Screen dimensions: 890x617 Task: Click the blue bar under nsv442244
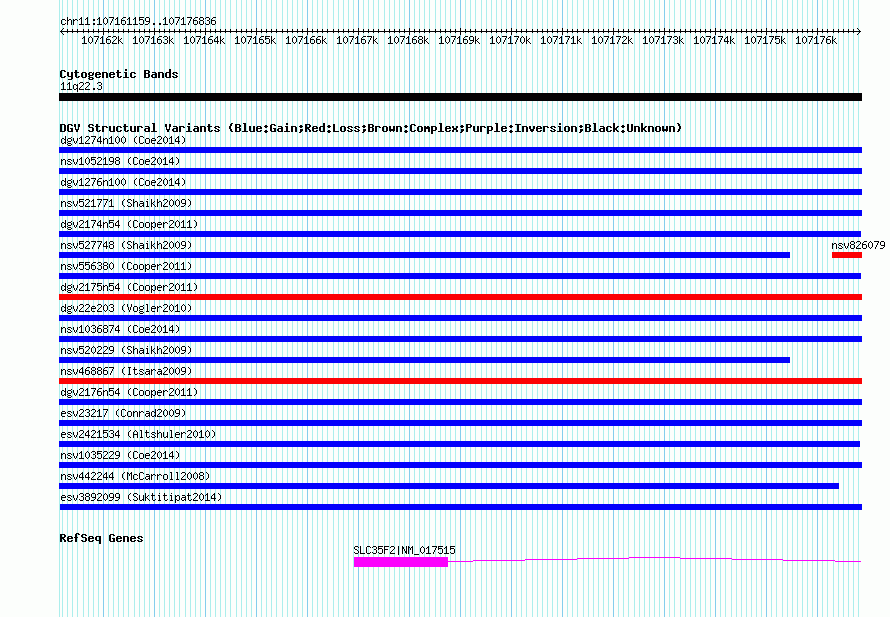(449, 486)
